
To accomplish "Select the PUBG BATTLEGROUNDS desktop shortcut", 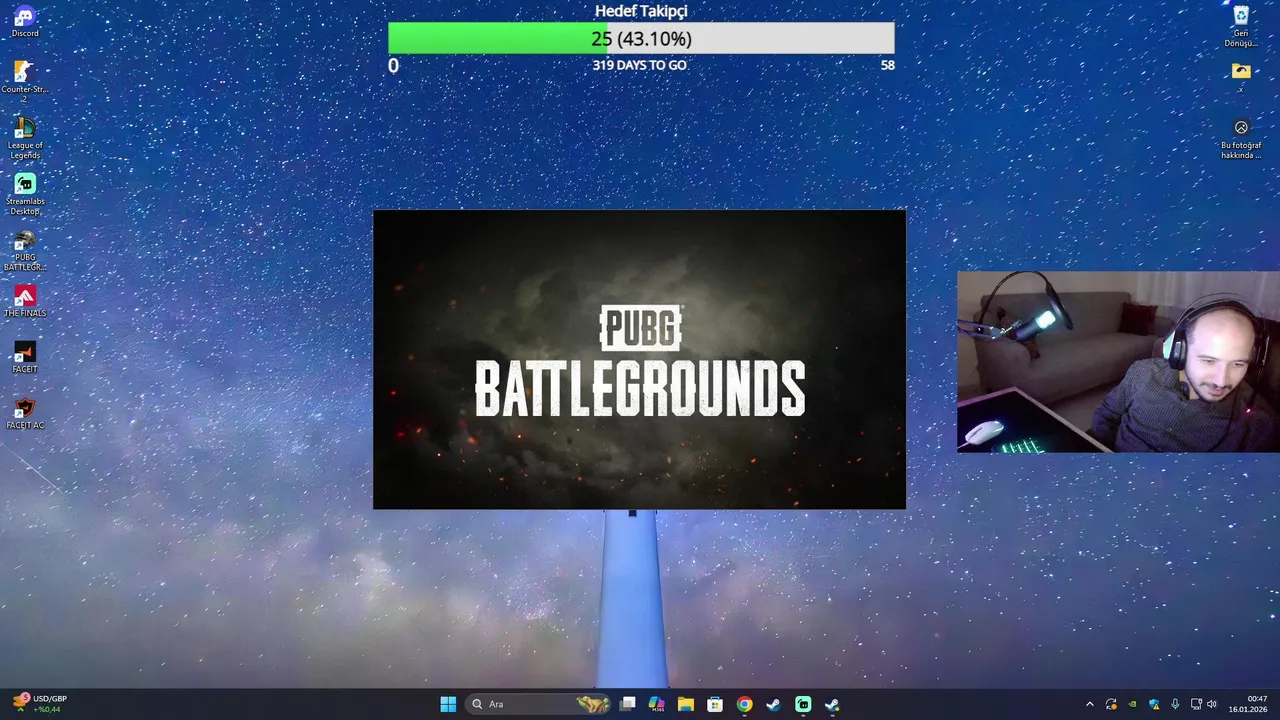I will pyautogui.click(x=25, y=250).
